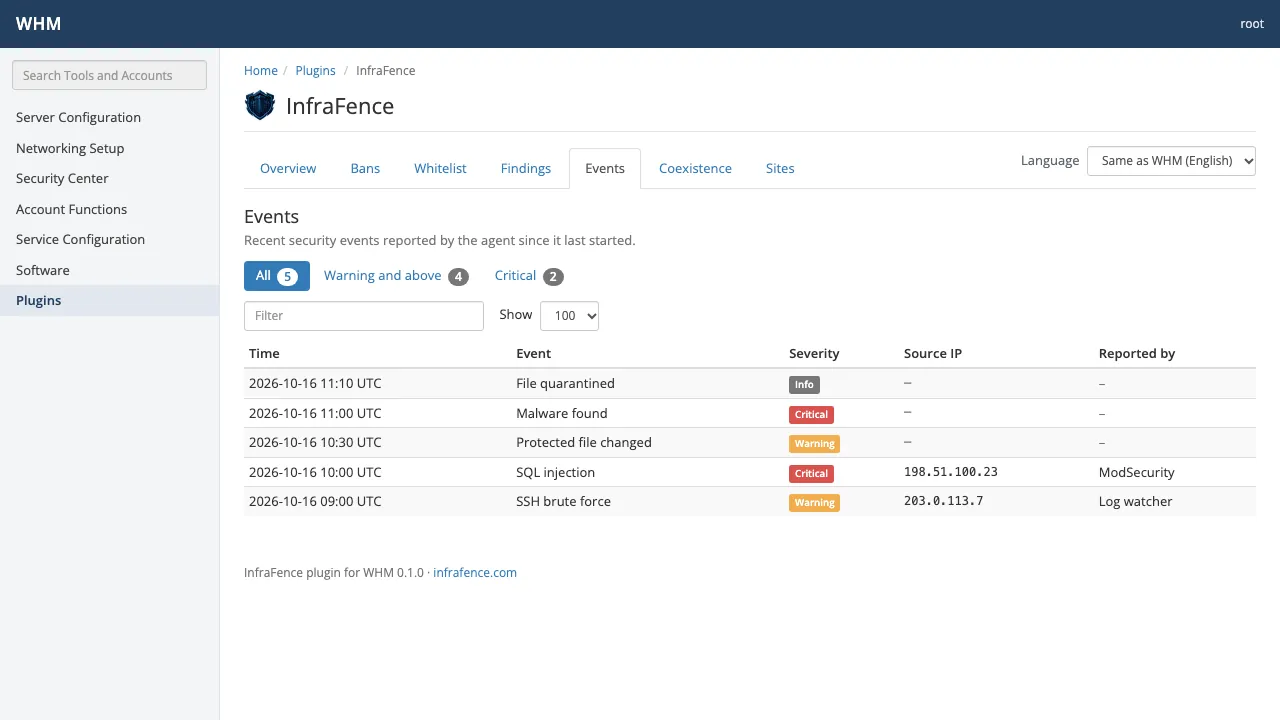Filter to Critical events only
1280x720 pixels.
pyautogui.click(x=529, y=276)
